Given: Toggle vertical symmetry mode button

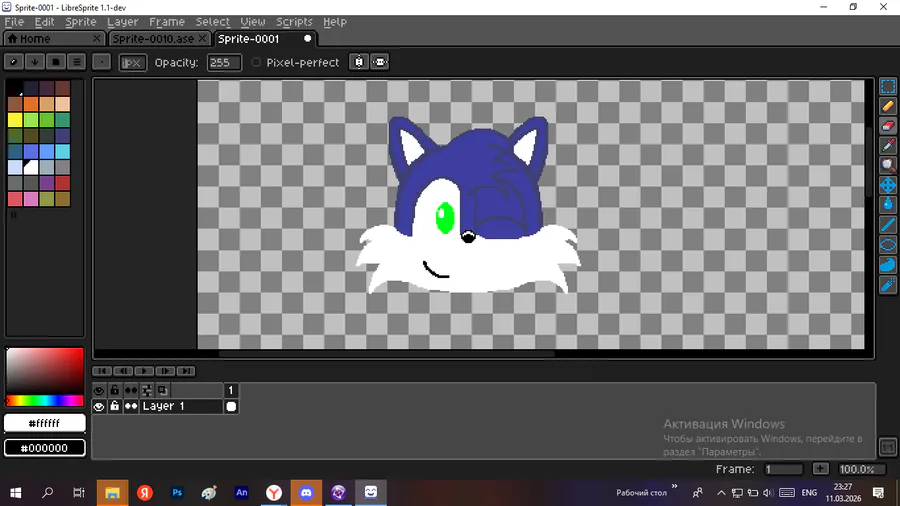Looking at the screenshot, I should (359, 62).
